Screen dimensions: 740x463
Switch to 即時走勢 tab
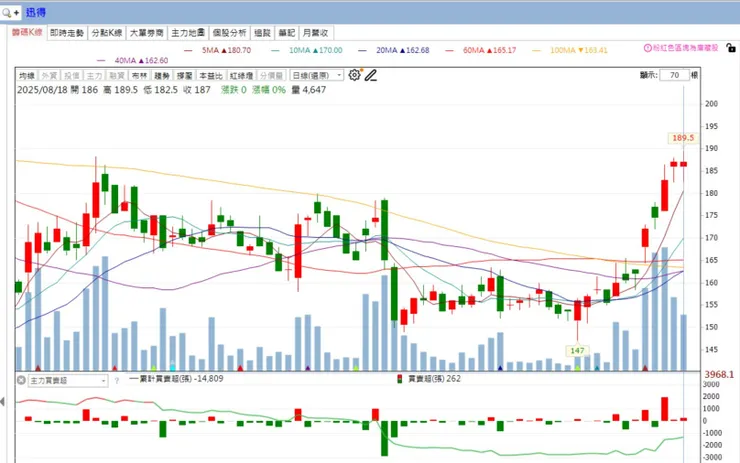(x=67, y=33)
